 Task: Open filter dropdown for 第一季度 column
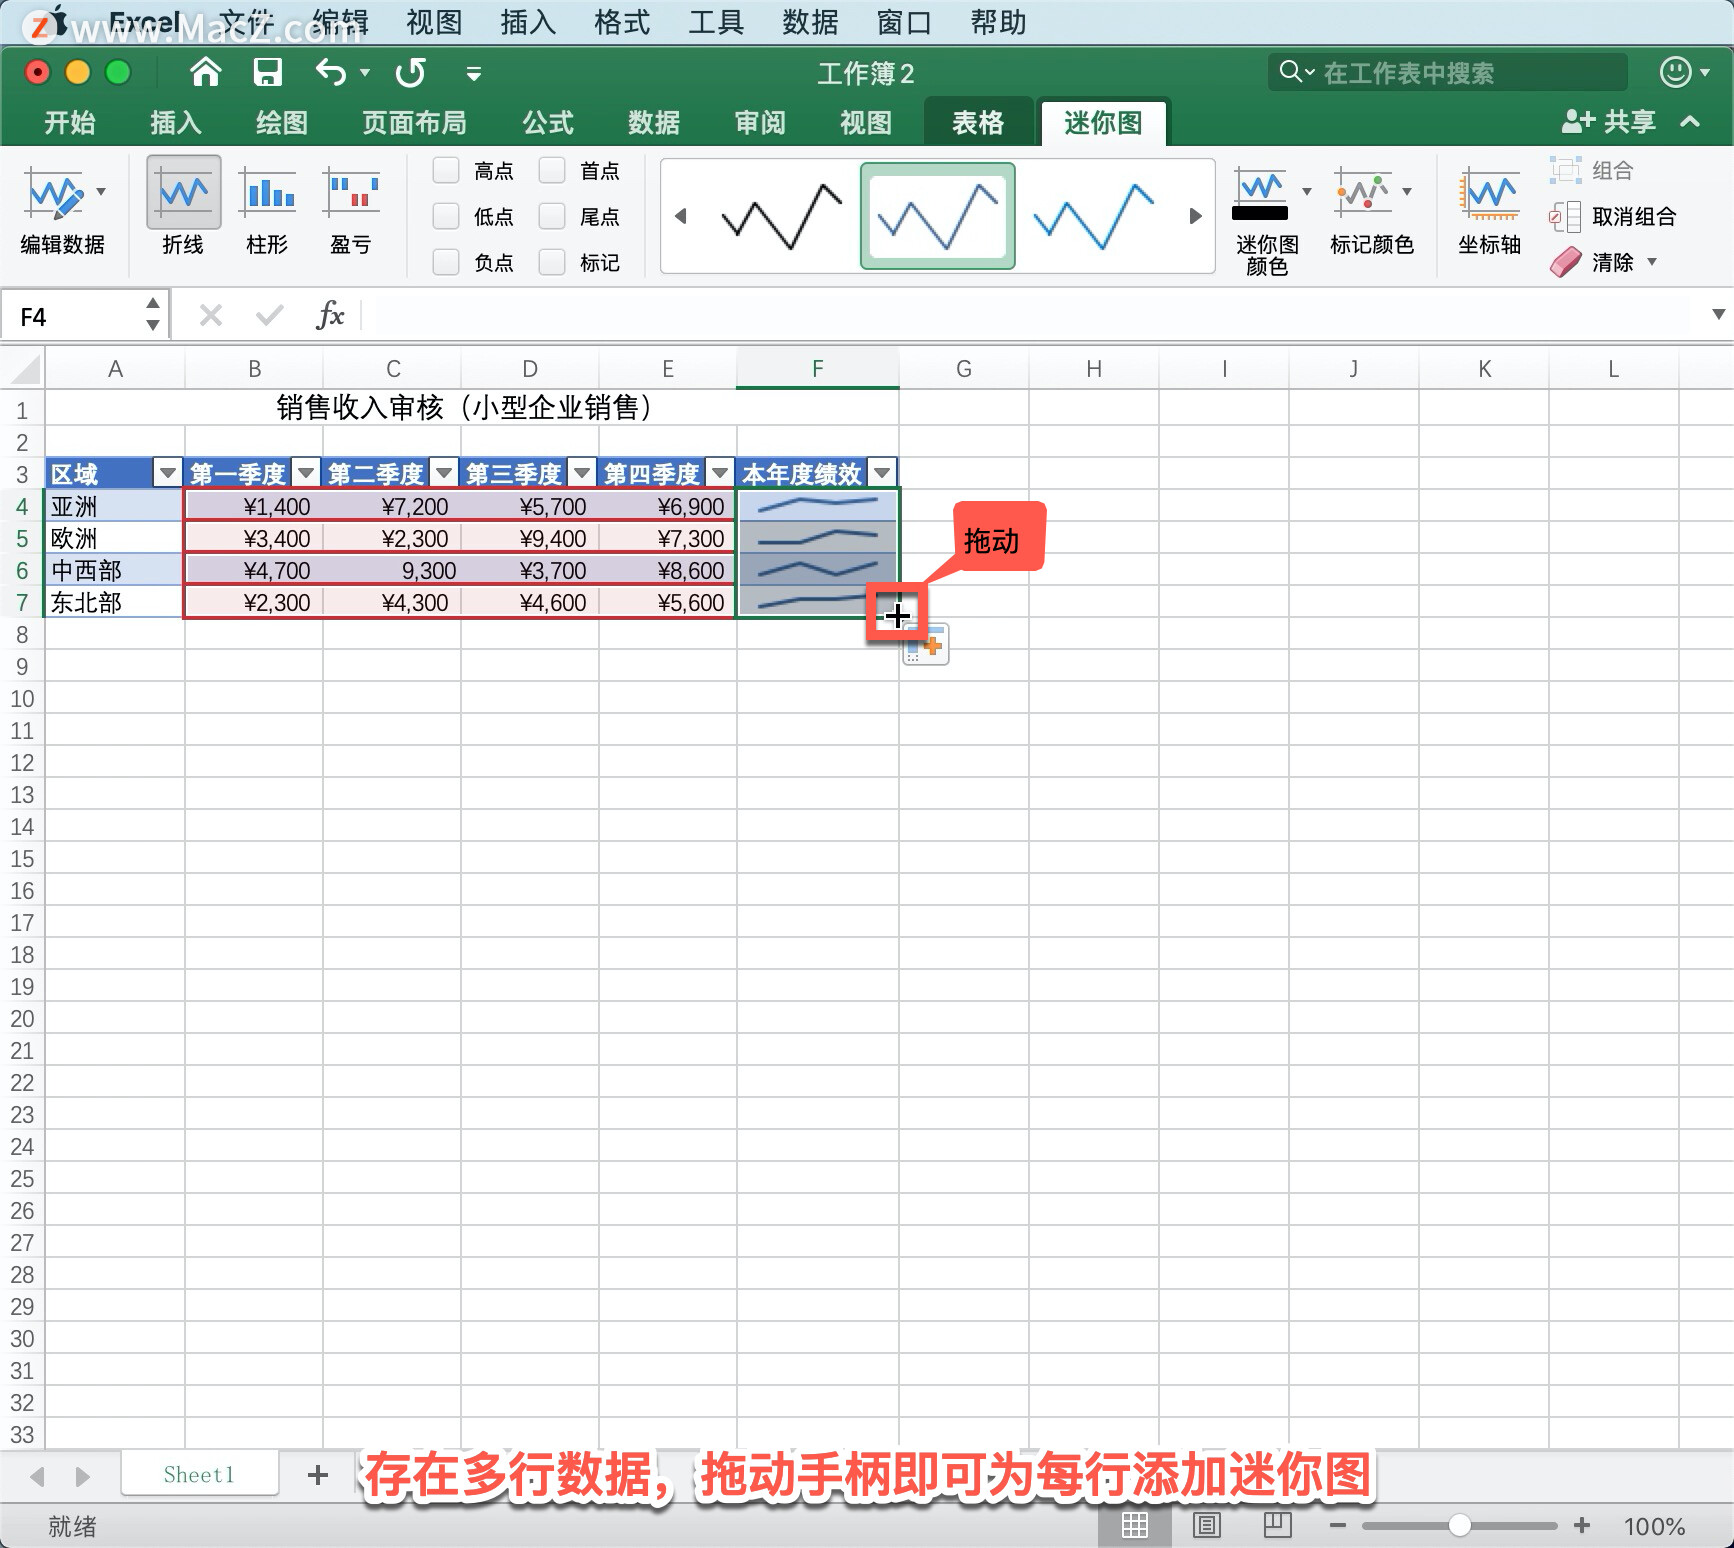[306, 472]
